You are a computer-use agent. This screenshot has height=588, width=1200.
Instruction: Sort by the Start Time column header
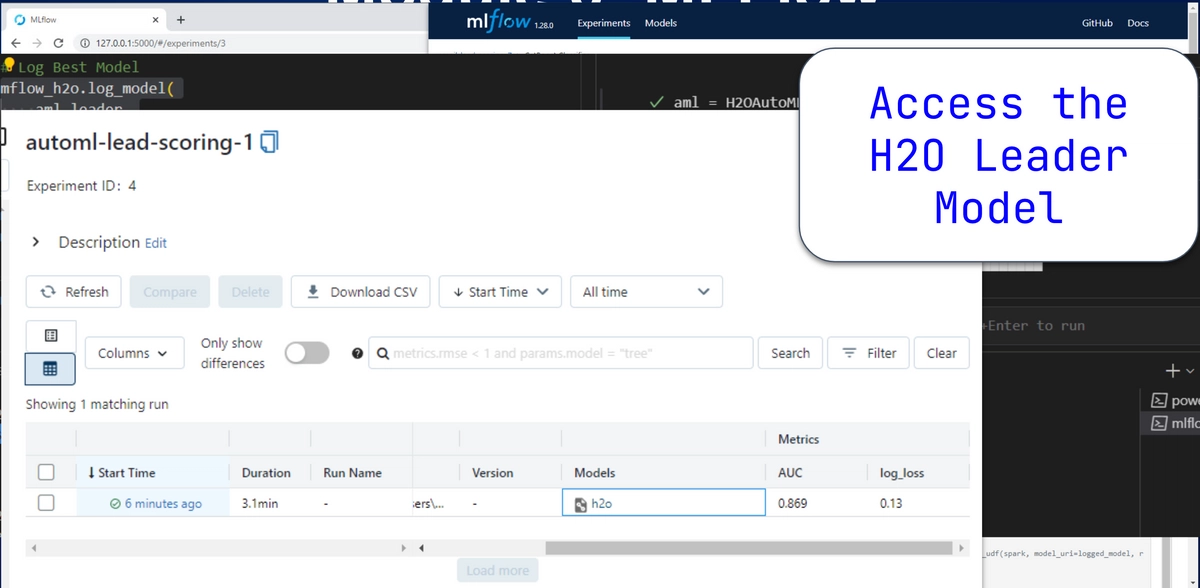pyautogui.click(x=127, y=473)
